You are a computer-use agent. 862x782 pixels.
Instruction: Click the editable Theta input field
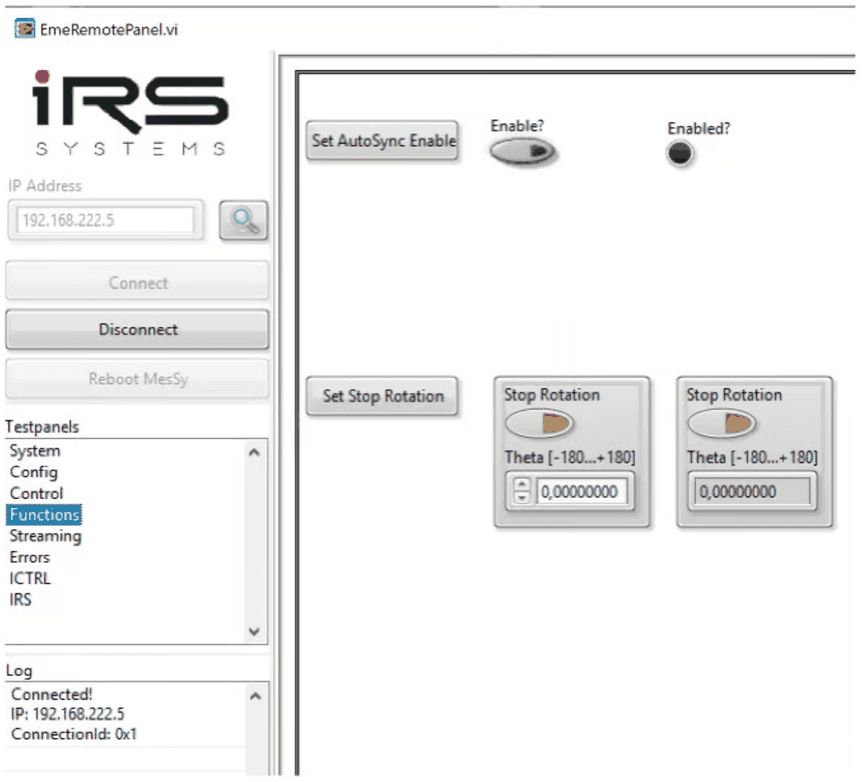click(582, 492)
